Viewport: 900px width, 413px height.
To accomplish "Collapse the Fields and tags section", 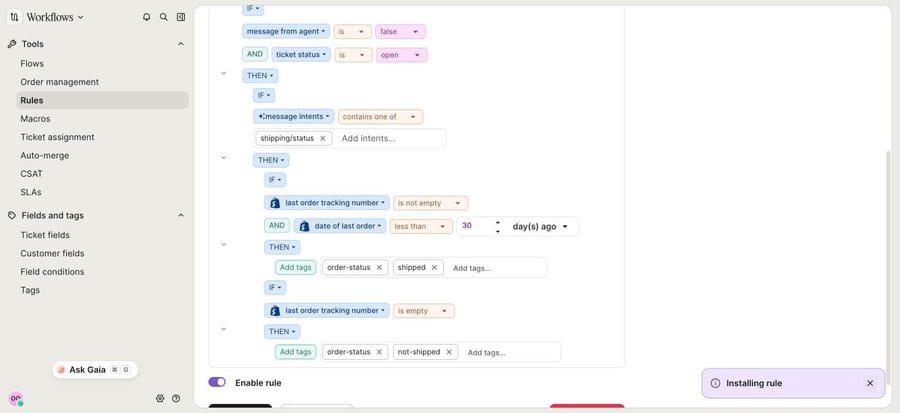I will (181, 216).
